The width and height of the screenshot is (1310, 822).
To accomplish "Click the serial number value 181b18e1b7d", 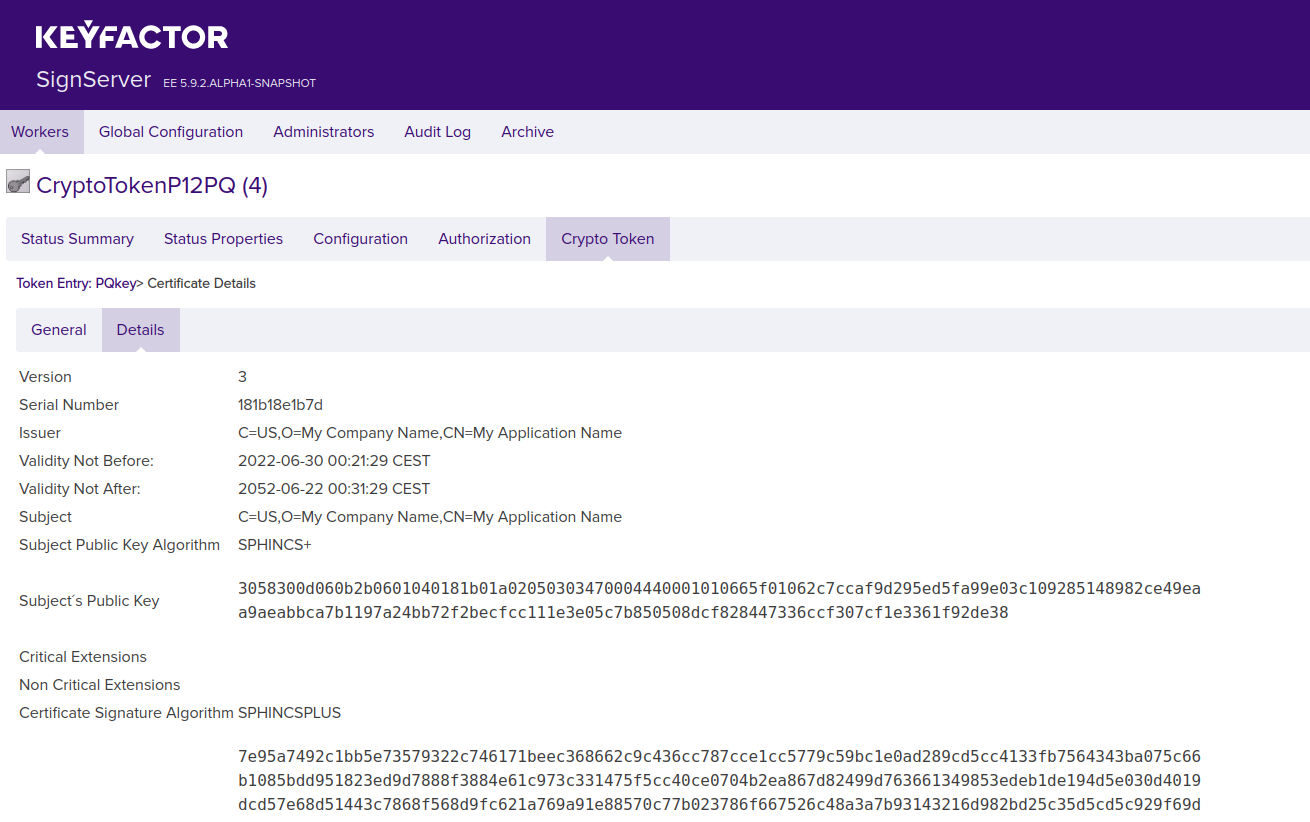I will click(x=280, y=405).
